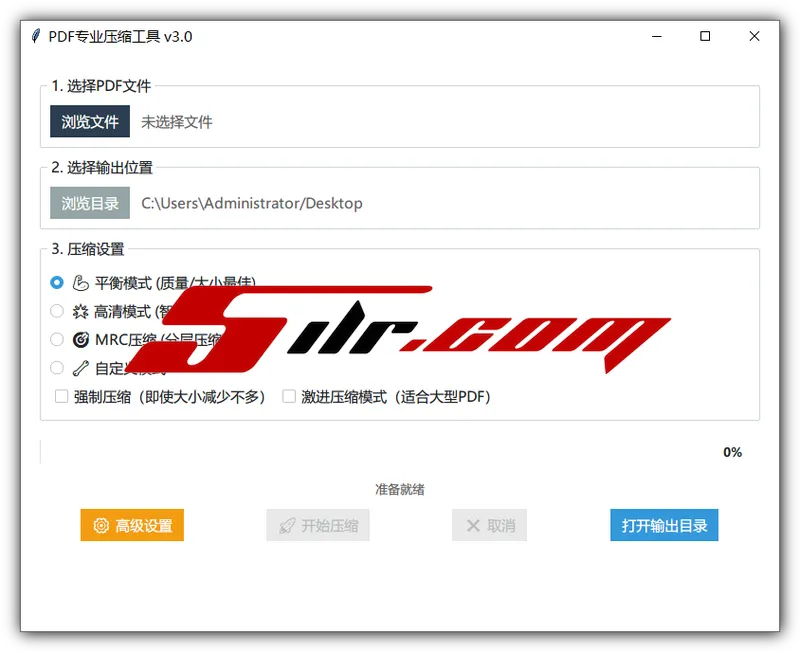Click the 开始压缩 start button
Screen dimensions: 800x652
click(318, 525)
